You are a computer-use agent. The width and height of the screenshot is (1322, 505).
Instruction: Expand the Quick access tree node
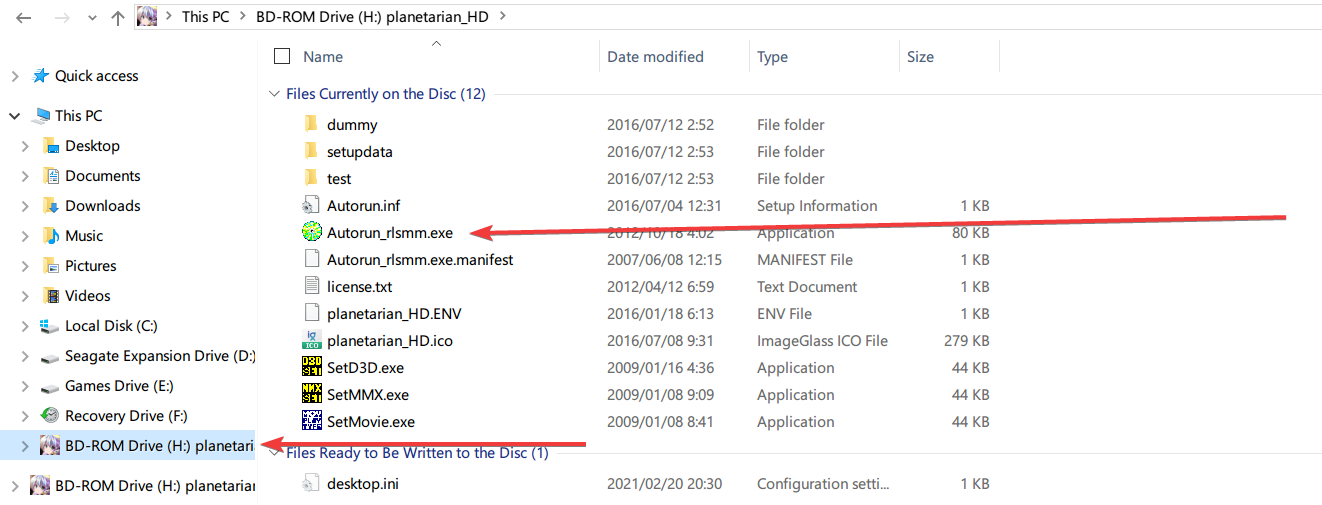[15, 76]
